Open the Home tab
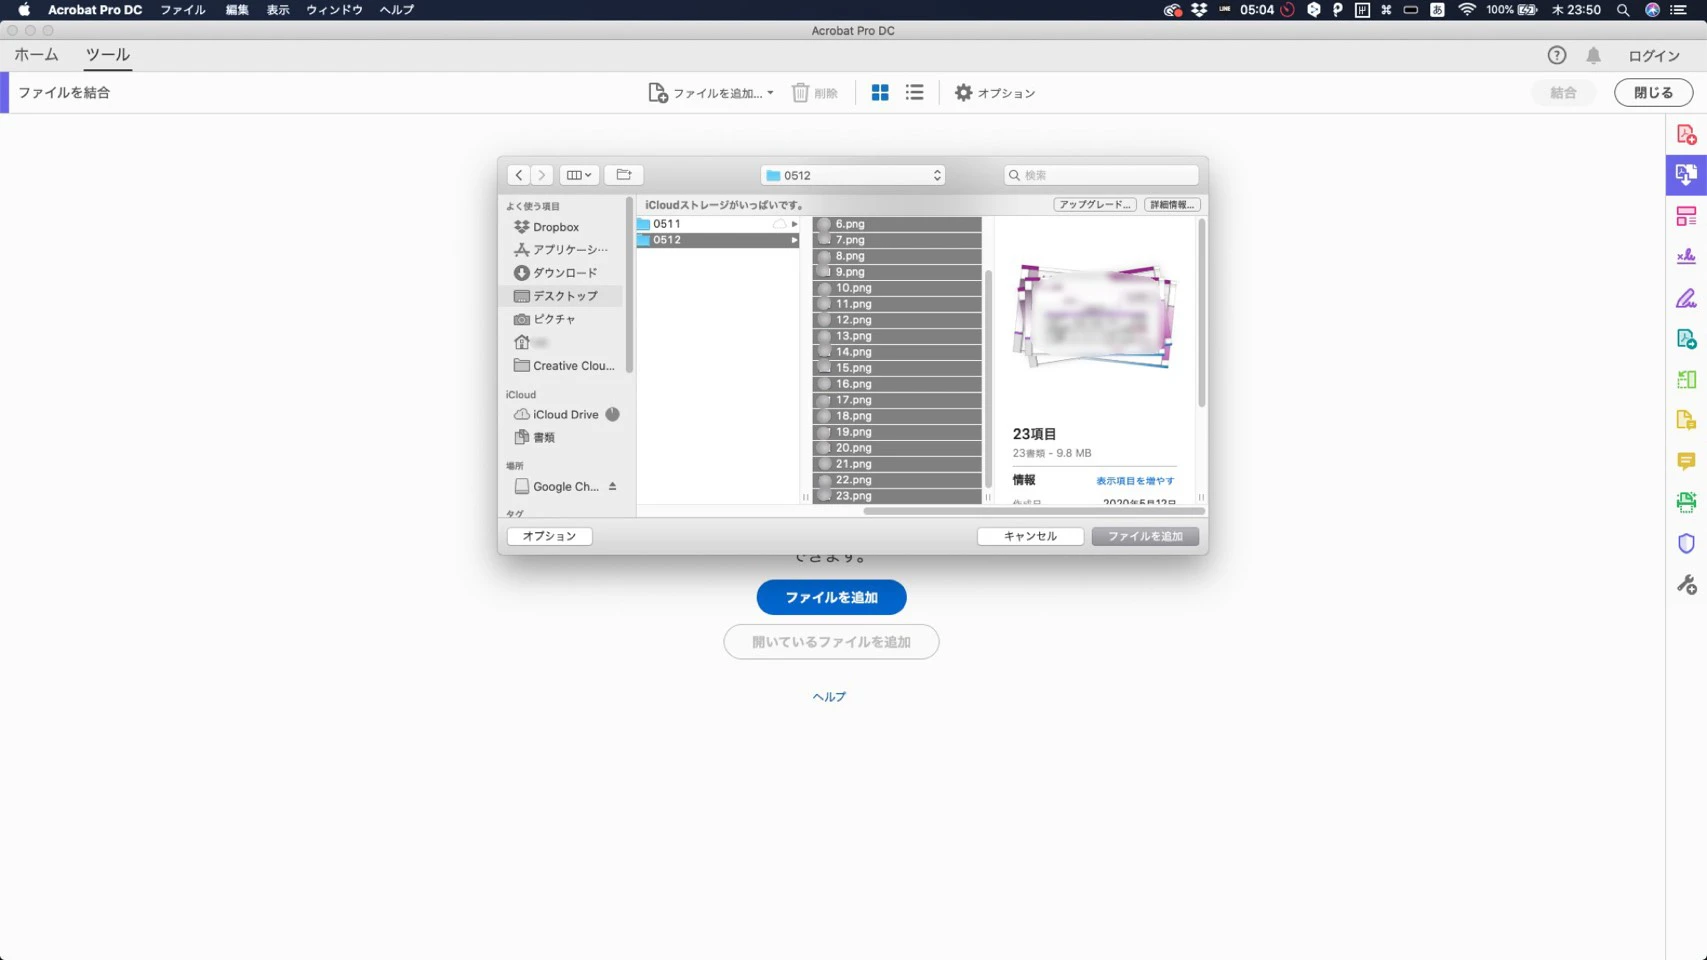The height and width of the screenshot is (960, 1707). pyautogui.click(x=36, y=55)
